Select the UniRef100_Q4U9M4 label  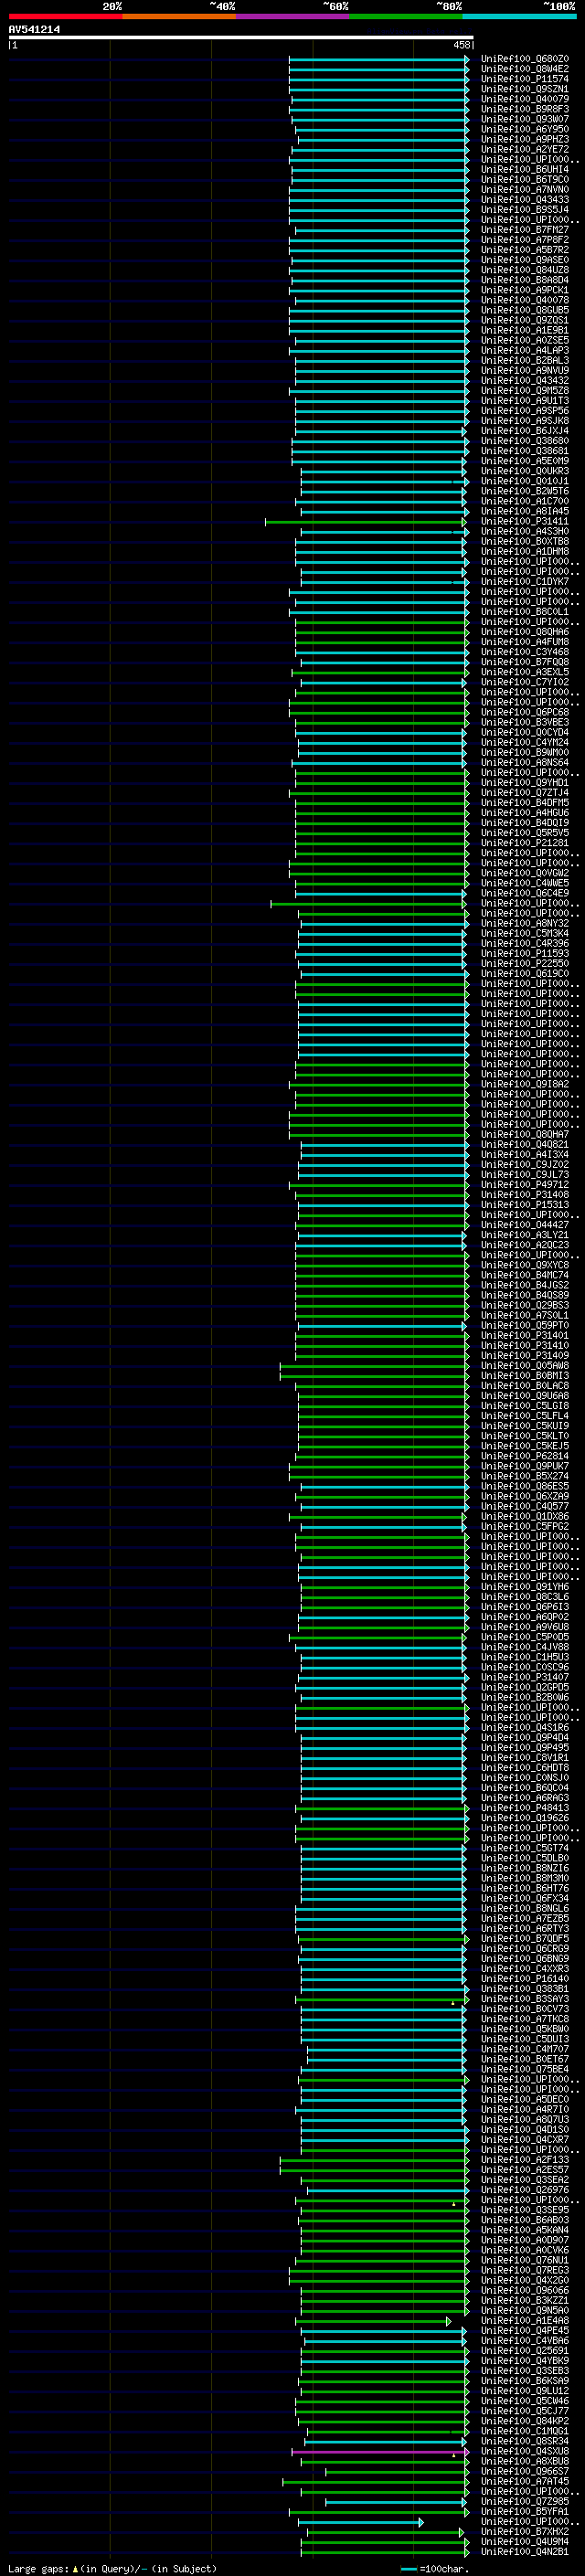[525, 2541]
